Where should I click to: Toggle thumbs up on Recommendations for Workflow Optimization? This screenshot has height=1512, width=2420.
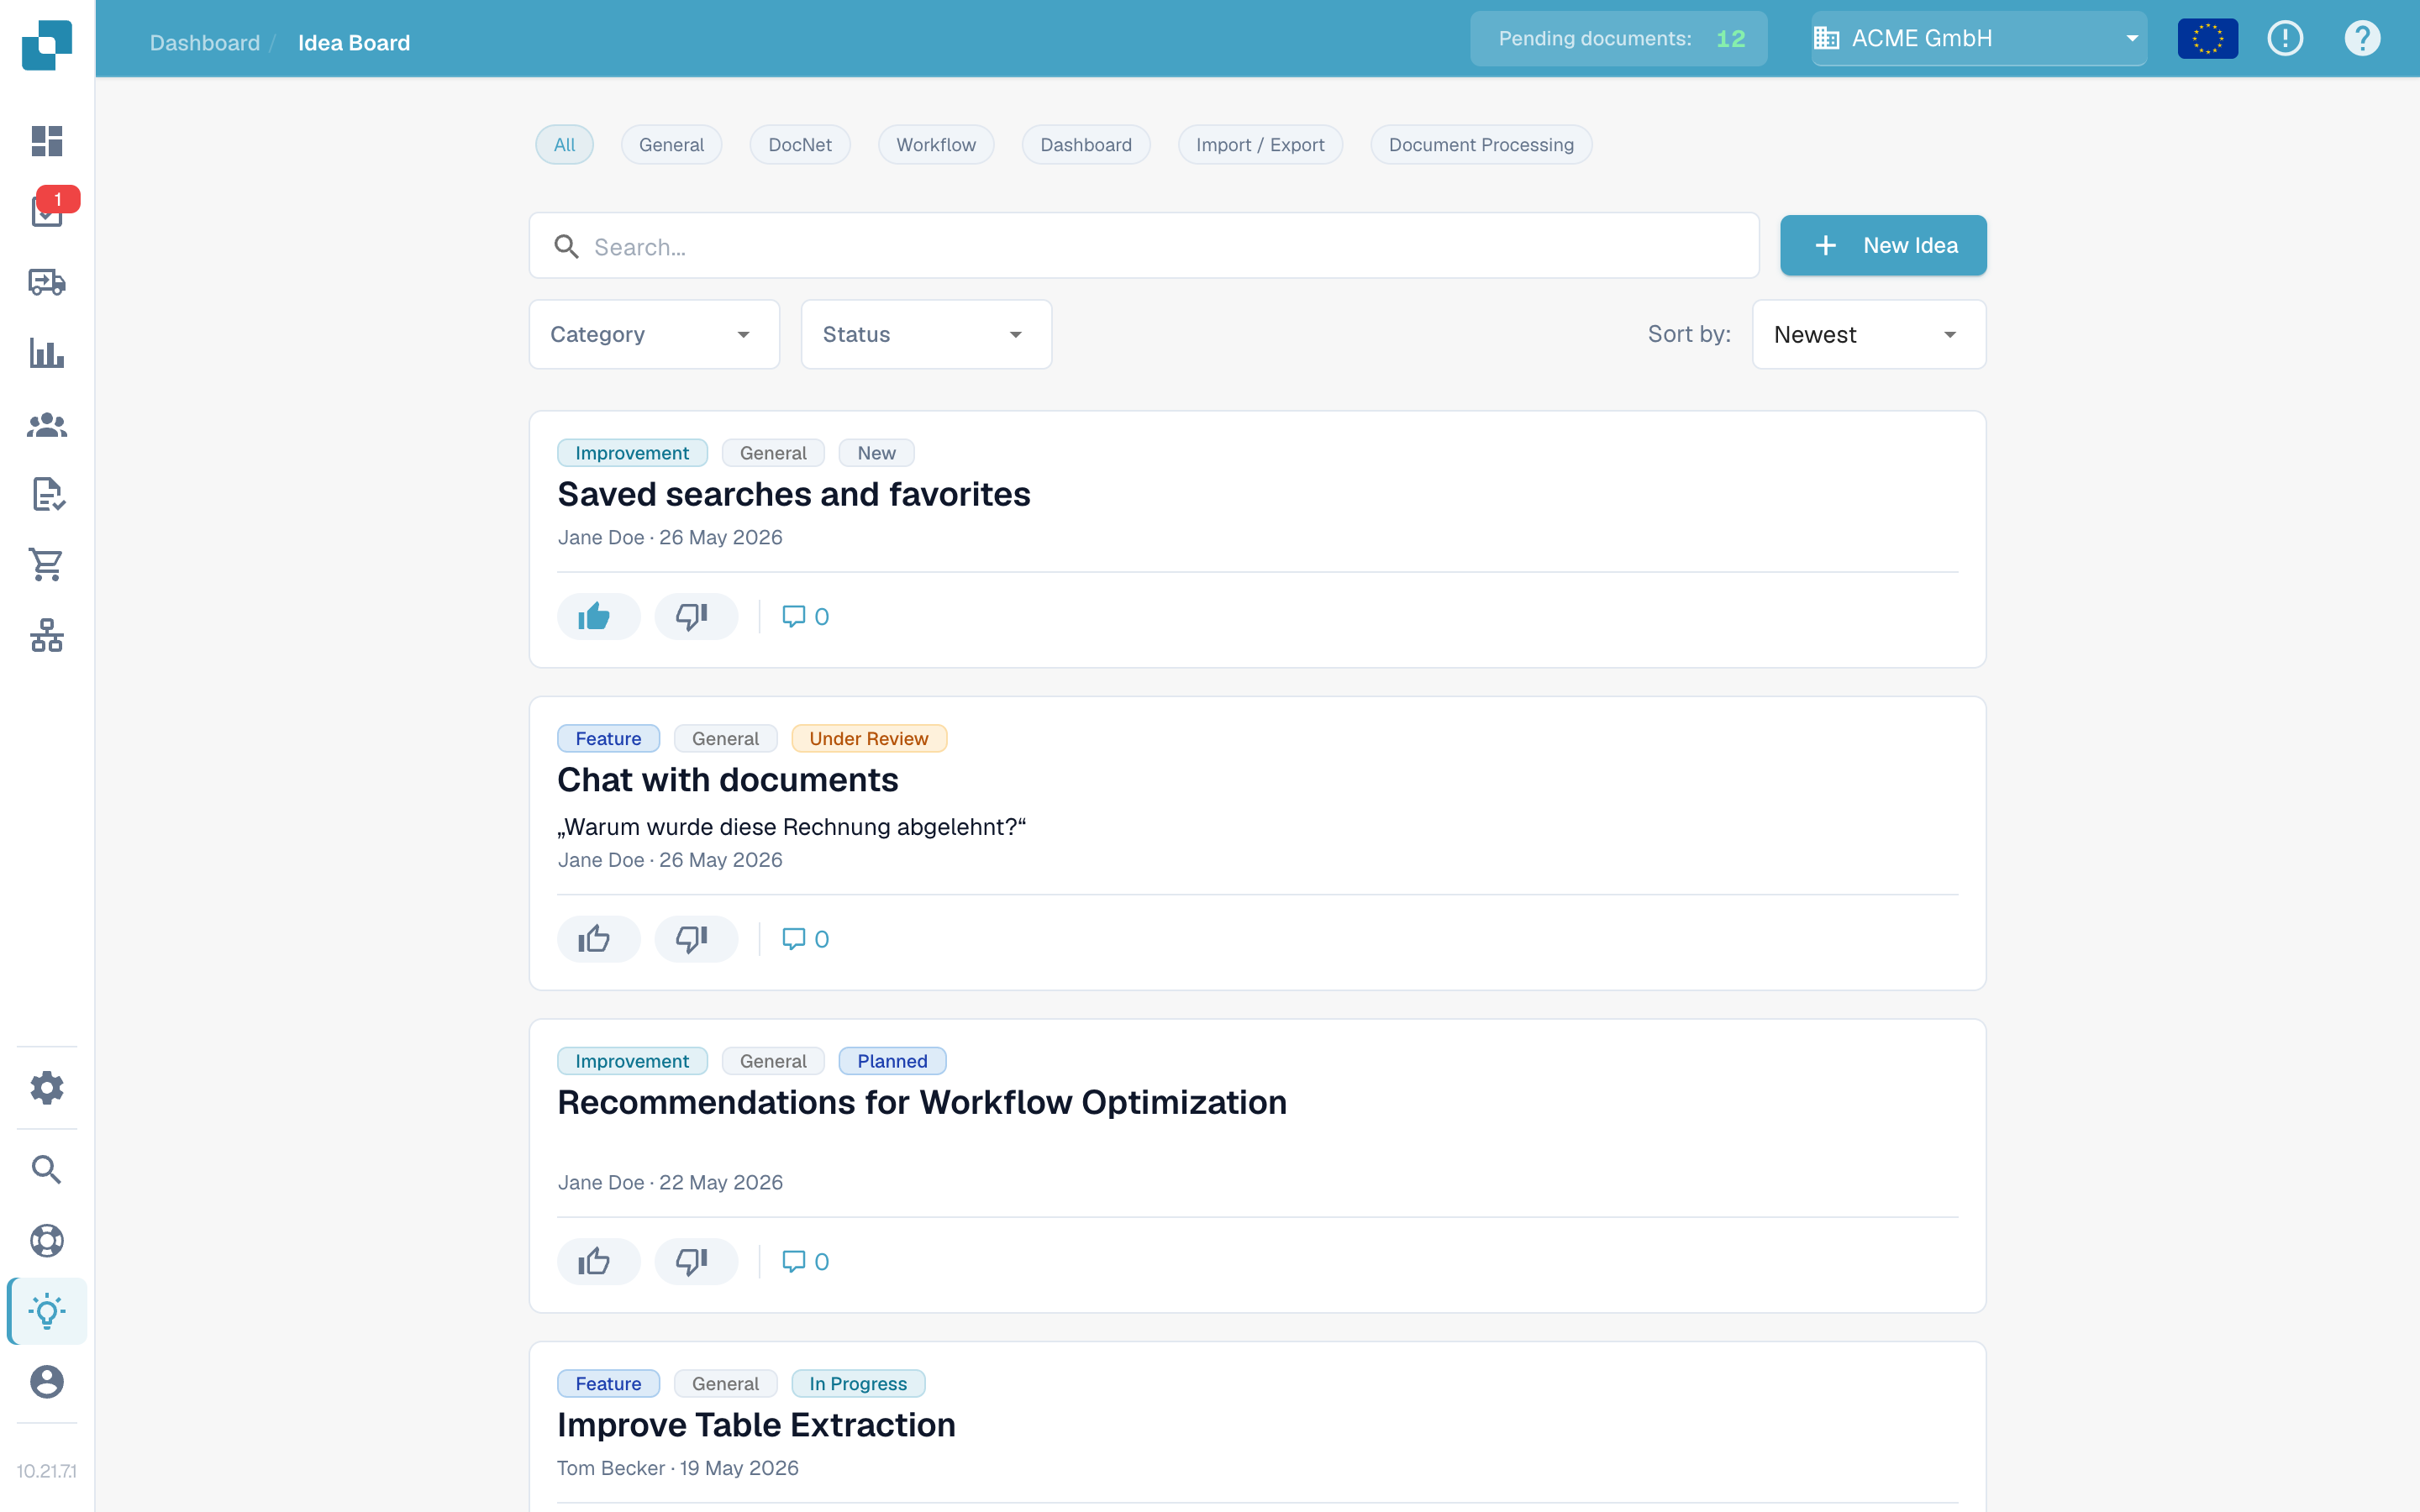click(x=598, y=1261)
